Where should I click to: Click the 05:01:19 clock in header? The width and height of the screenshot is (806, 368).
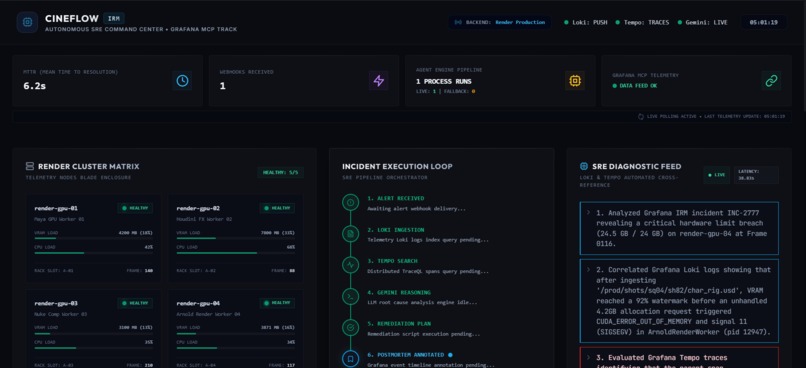click(763, 23)
